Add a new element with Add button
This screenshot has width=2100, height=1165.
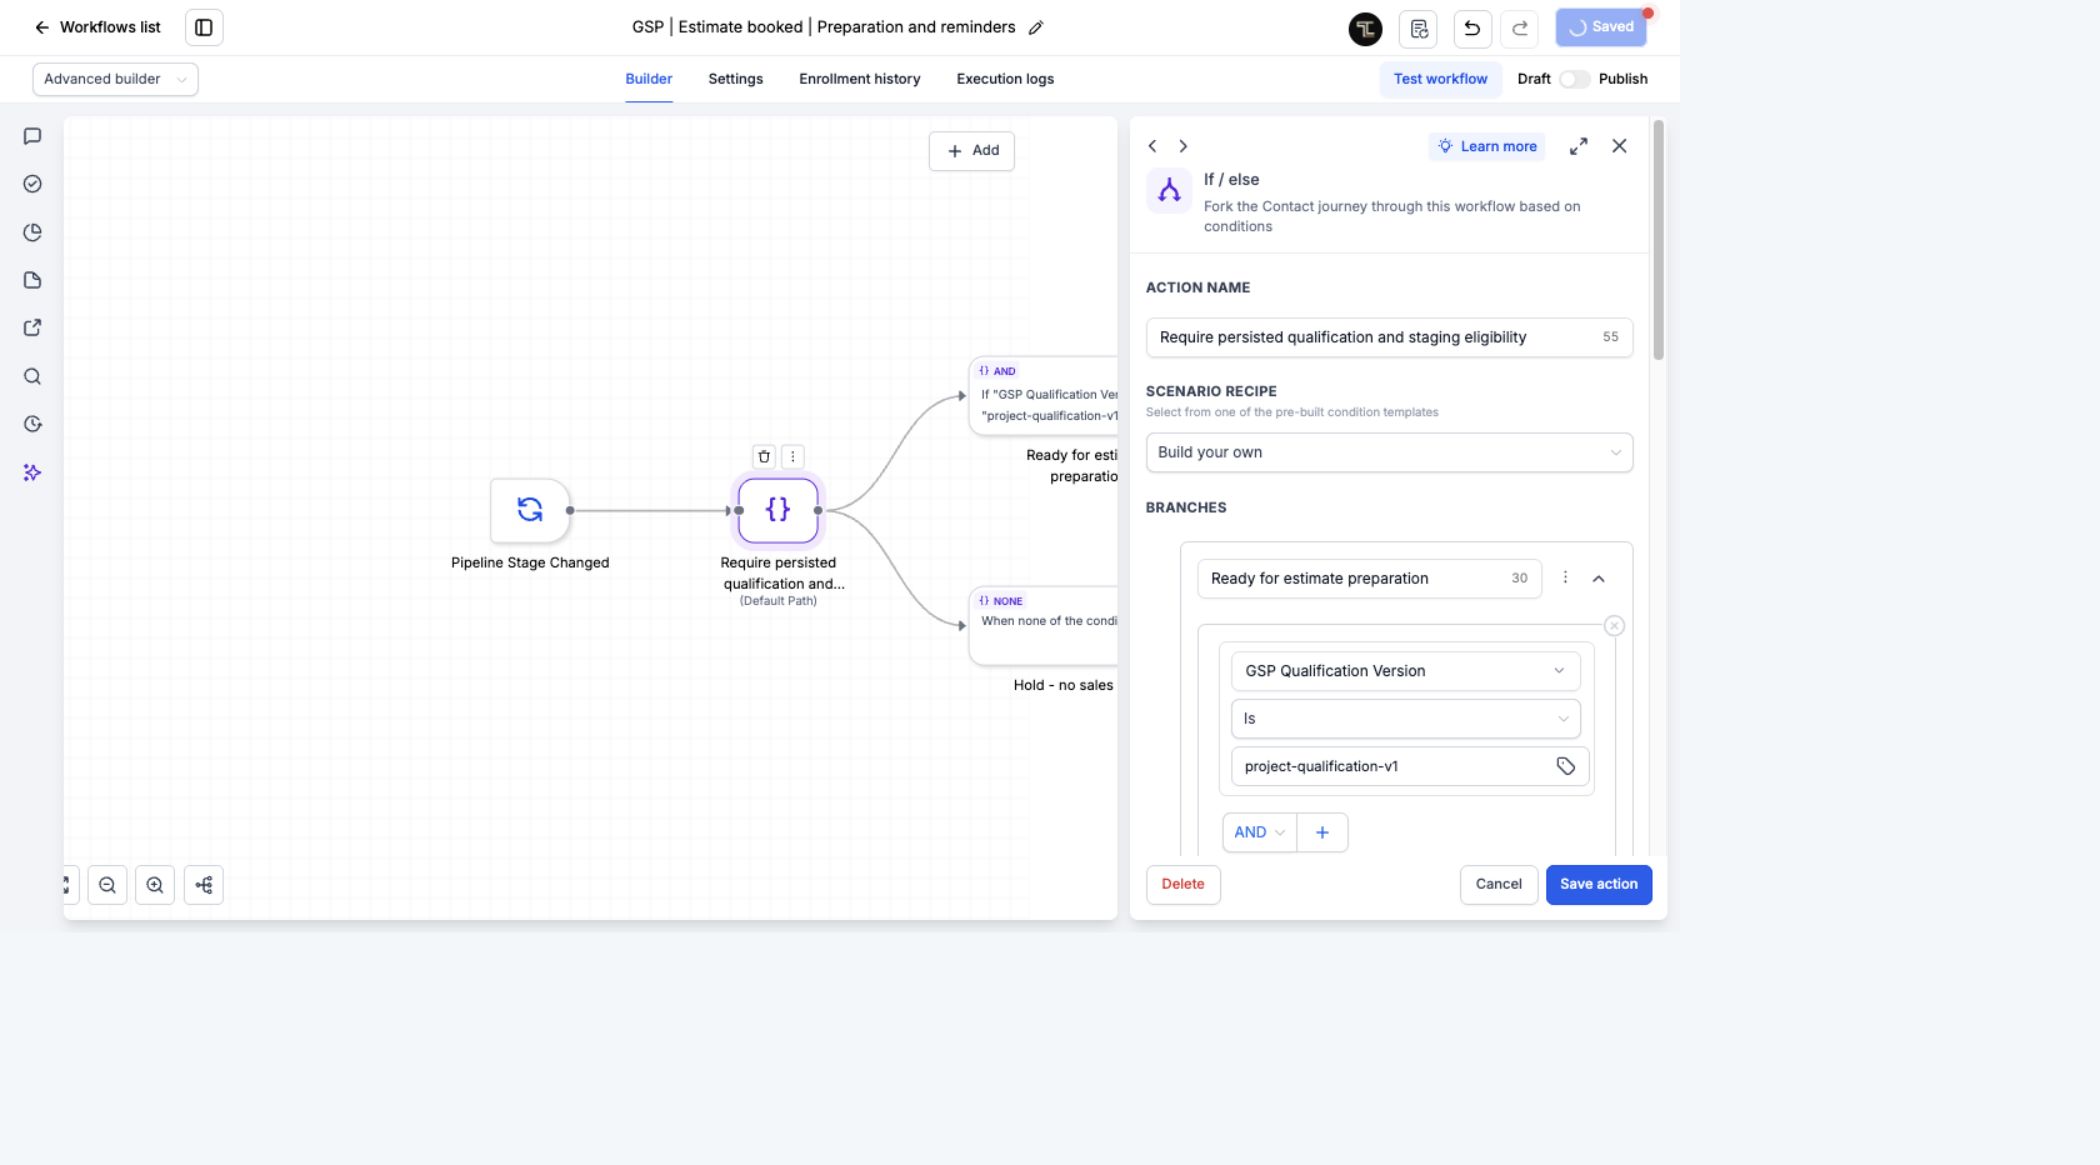[971, 151]
